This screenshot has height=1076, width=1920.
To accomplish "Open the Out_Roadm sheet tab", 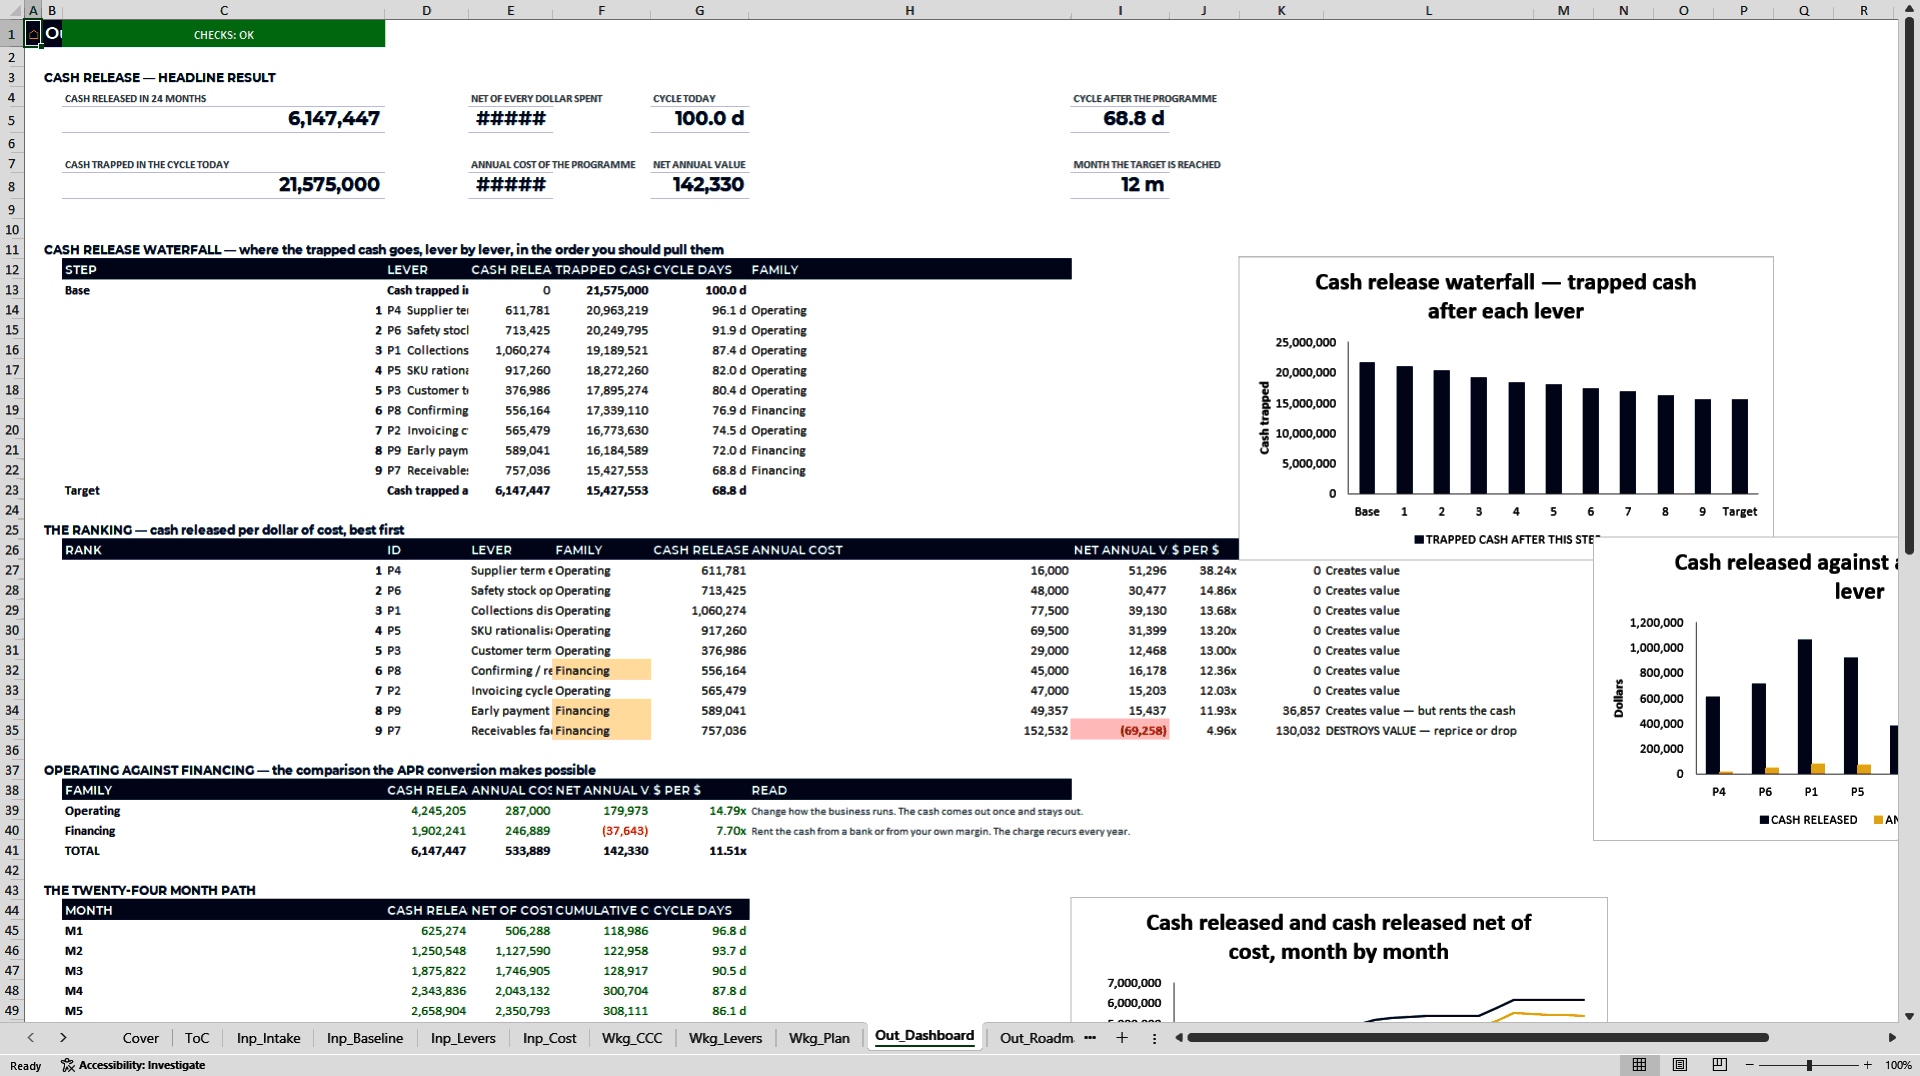I will pyautogui.click(x=1036, y=1038).
